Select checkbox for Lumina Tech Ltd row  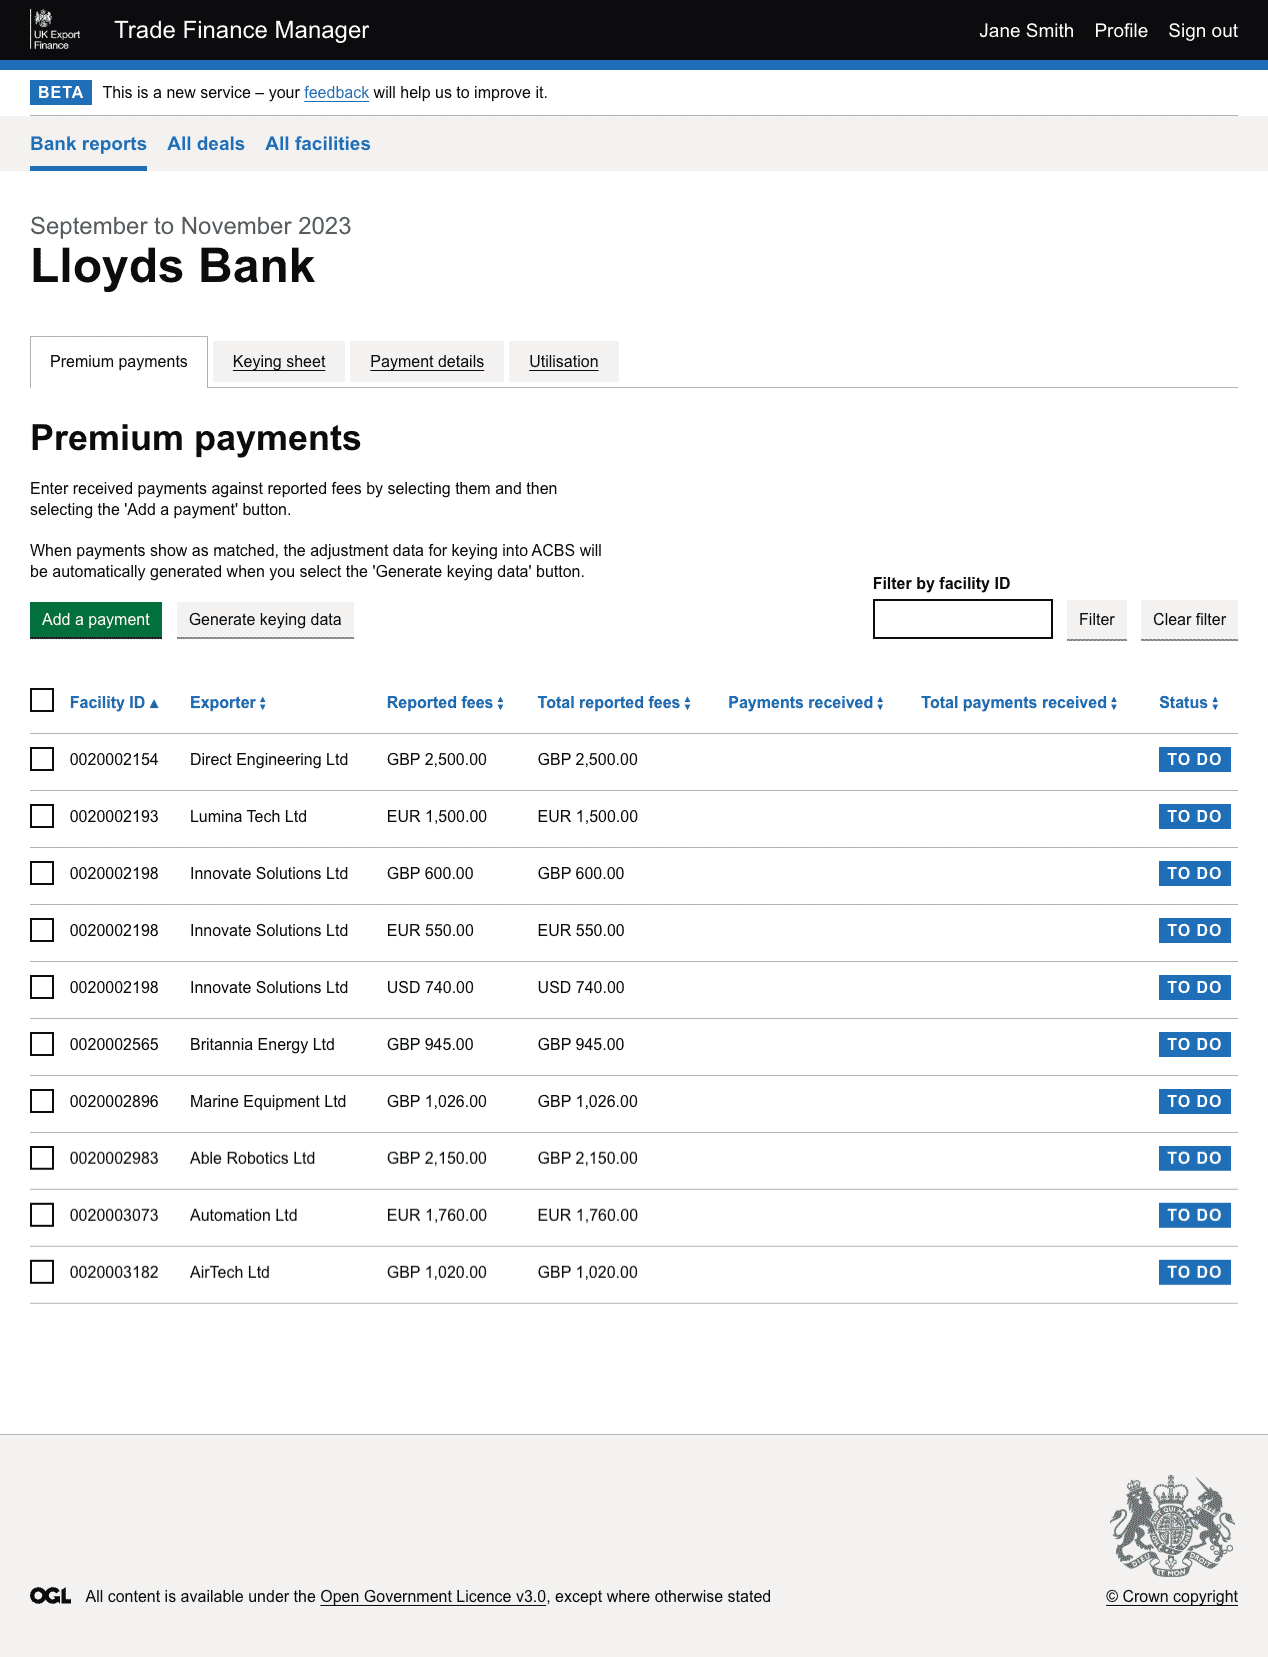click(42, 816)
